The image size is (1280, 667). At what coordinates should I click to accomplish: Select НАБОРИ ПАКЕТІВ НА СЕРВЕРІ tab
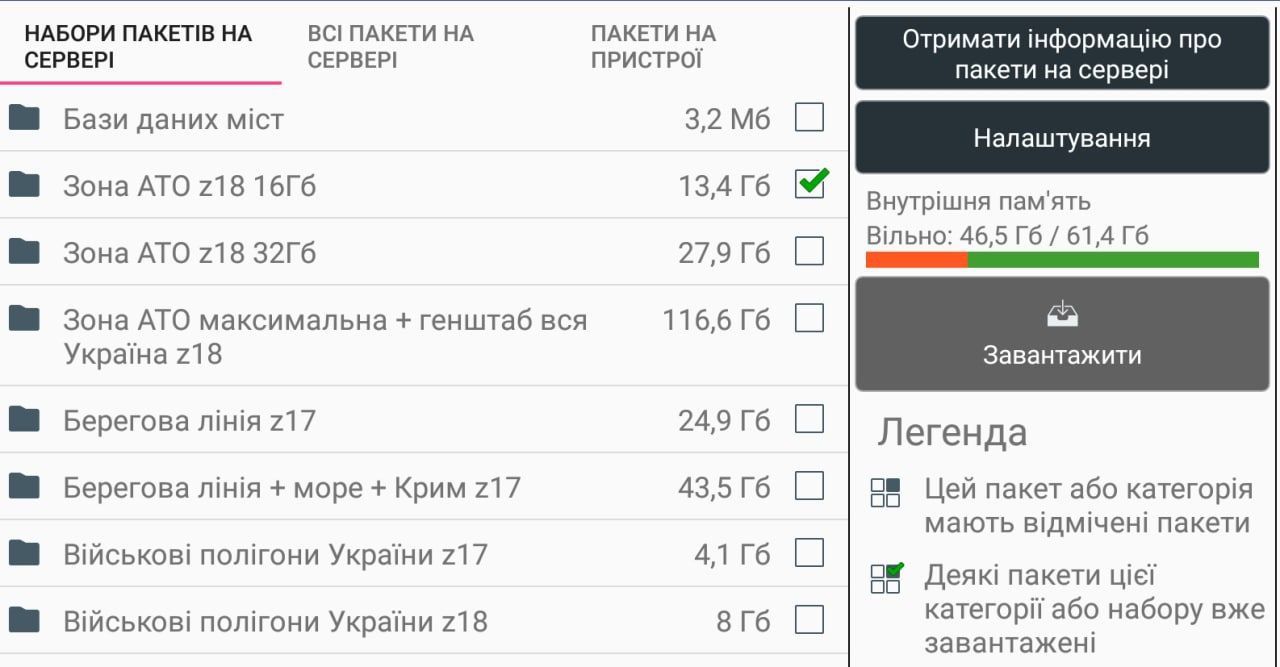pyautogui.click(x=138, y=47)
